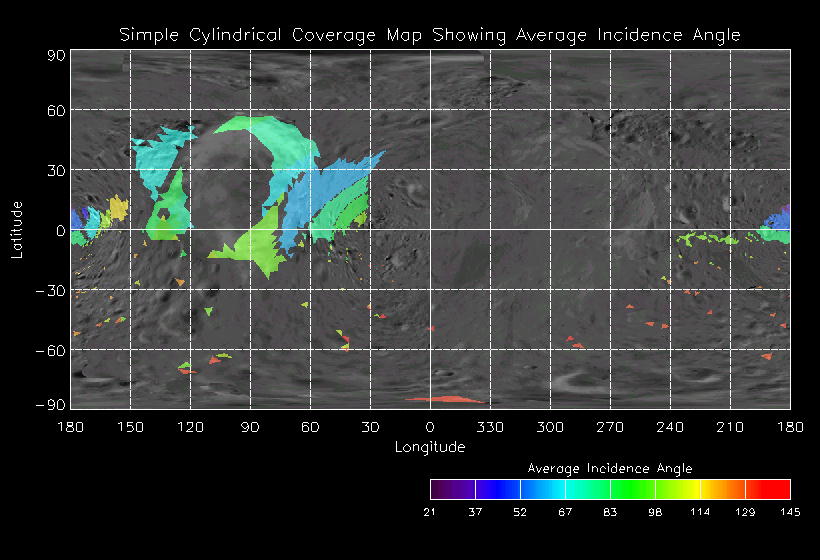Pick the green colorbar segment between 83 and 98
820x560 pixels.
pyautogui.click(x=632, y=489)
